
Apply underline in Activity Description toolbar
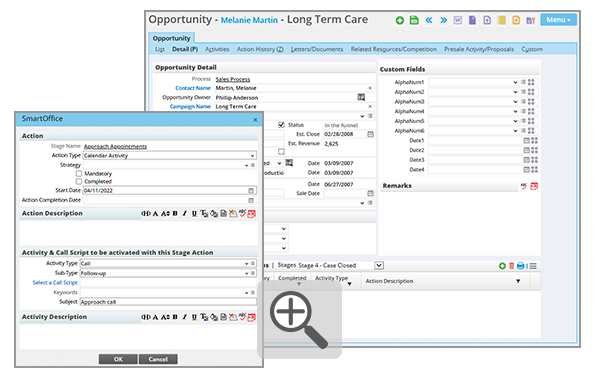click(x=194, y=317)
